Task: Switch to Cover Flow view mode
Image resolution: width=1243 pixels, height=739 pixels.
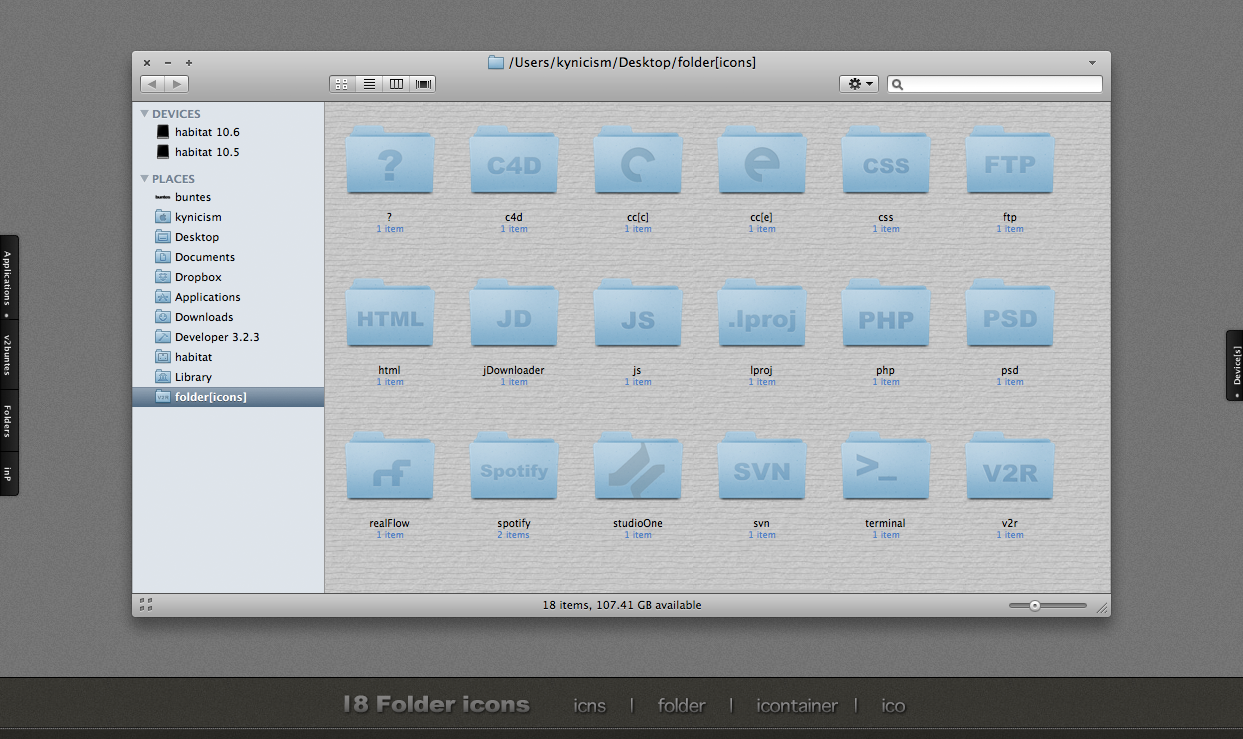Action: 423,84
